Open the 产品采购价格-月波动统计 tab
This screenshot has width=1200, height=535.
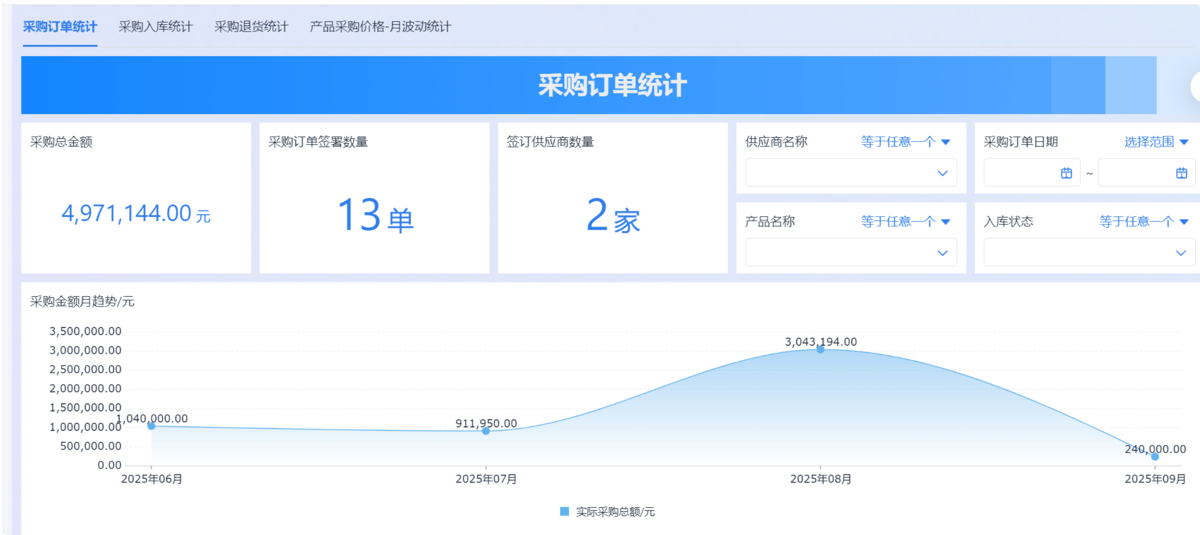coord(380,27)
